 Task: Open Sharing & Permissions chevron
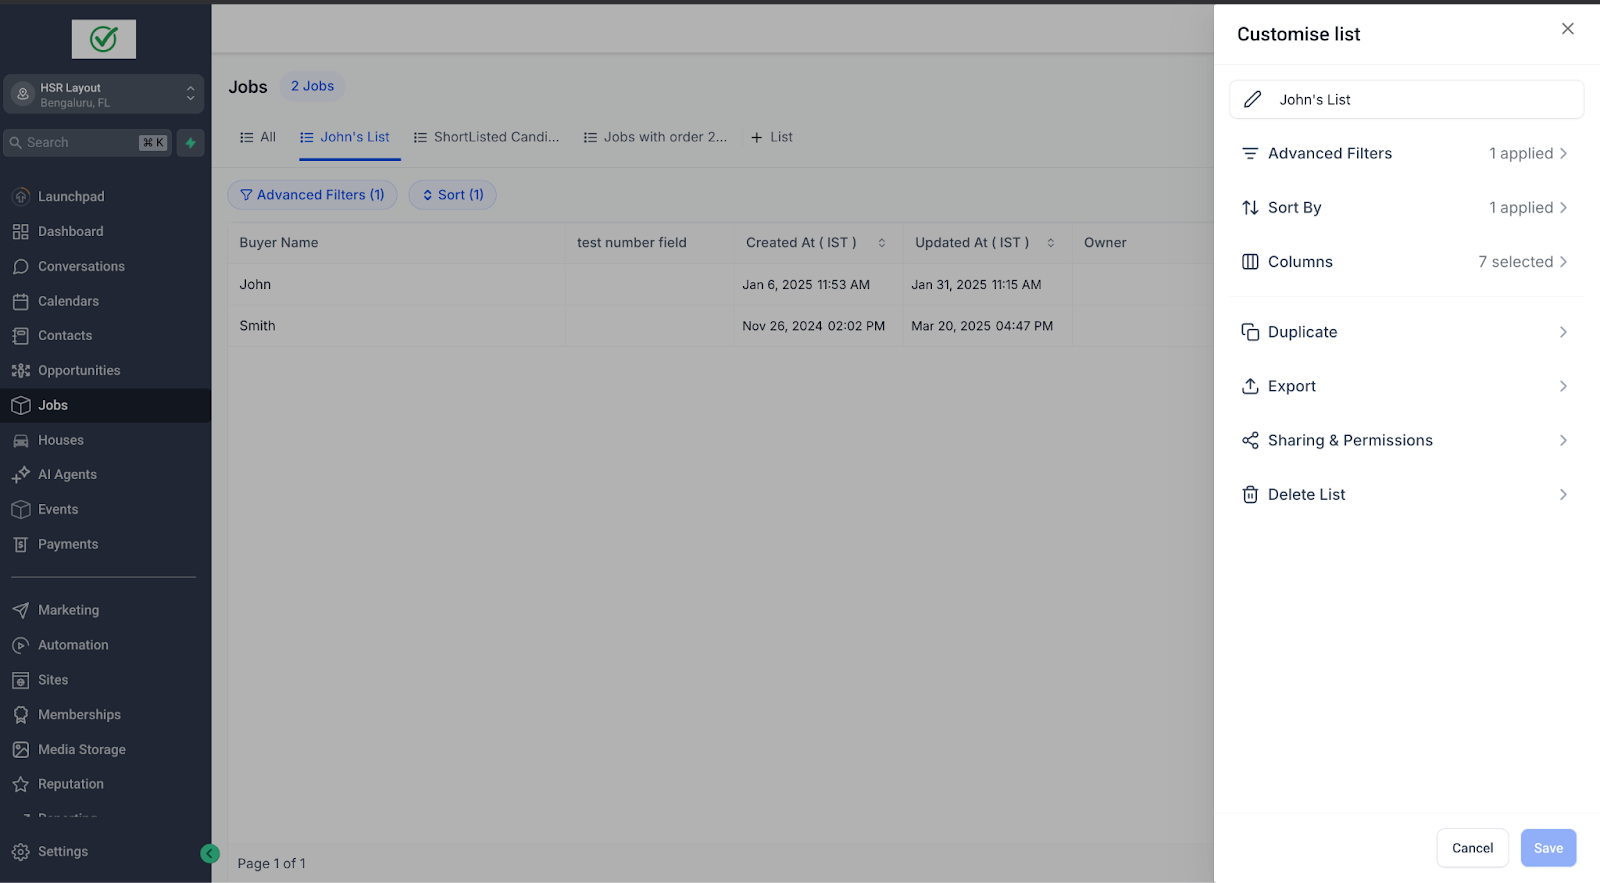pos(1563,441)
